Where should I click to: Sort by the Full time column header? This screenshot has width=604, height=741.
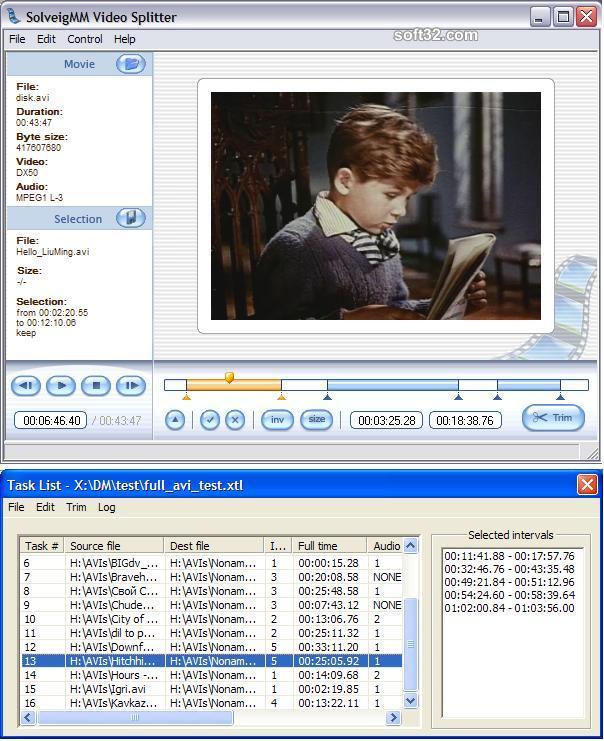click(x=329, y=546)
